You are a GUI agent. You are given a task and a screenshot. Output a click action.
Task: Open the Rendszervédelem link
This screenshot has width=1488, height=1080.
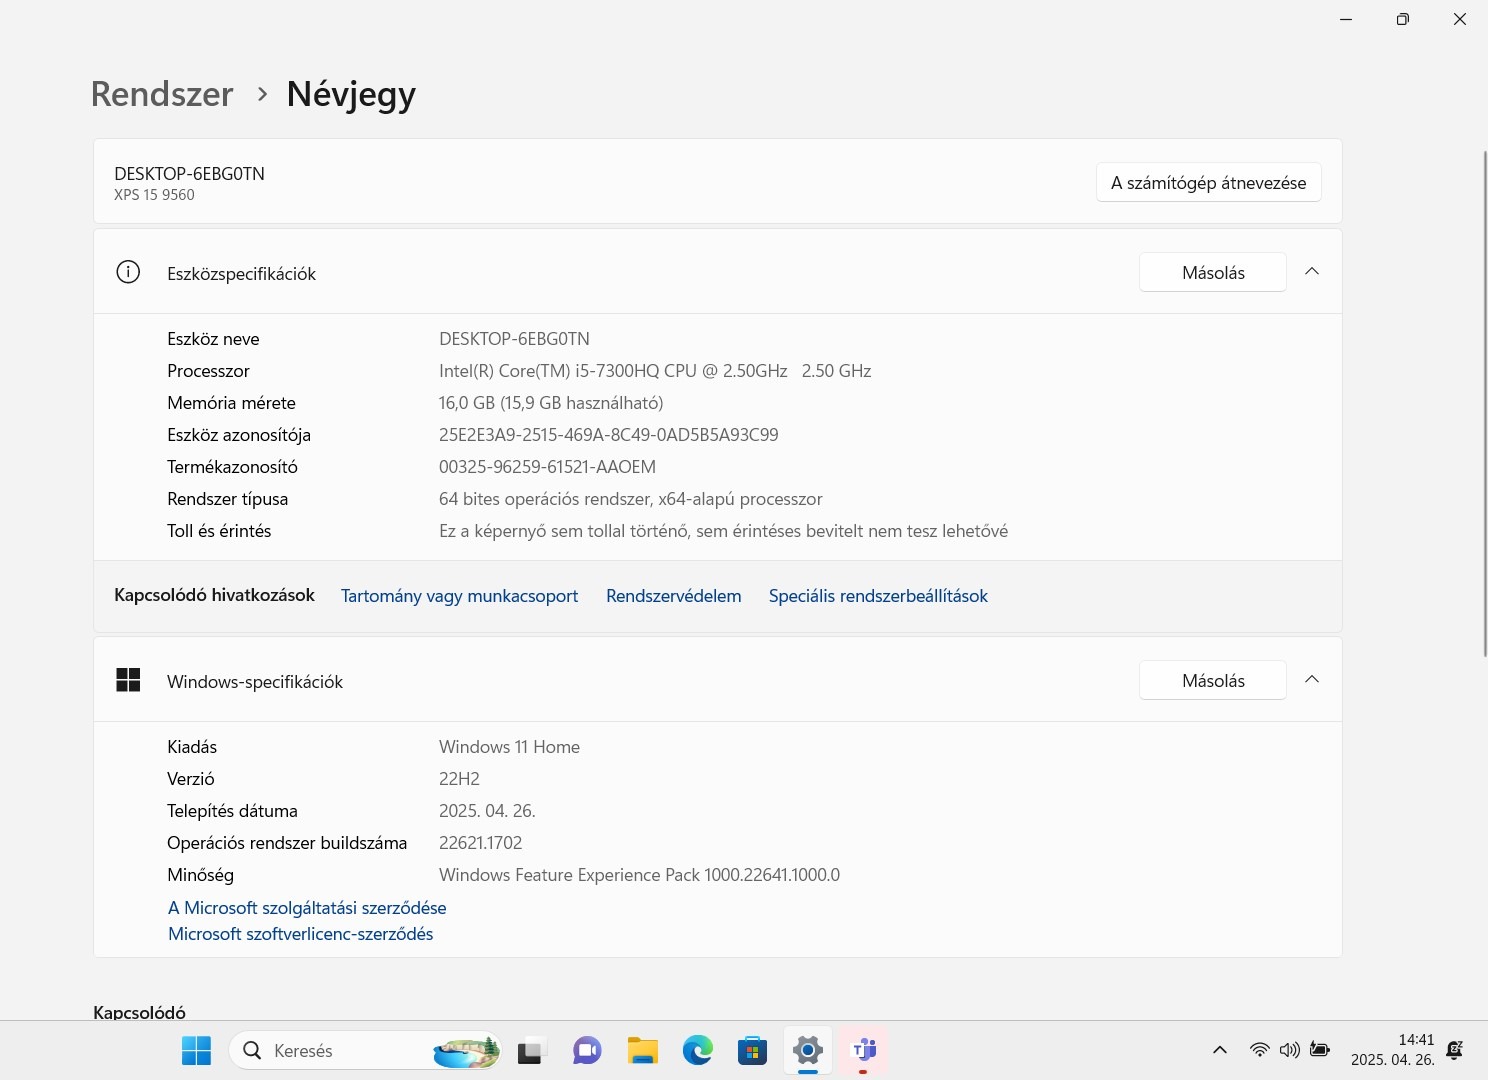[674, 596]
